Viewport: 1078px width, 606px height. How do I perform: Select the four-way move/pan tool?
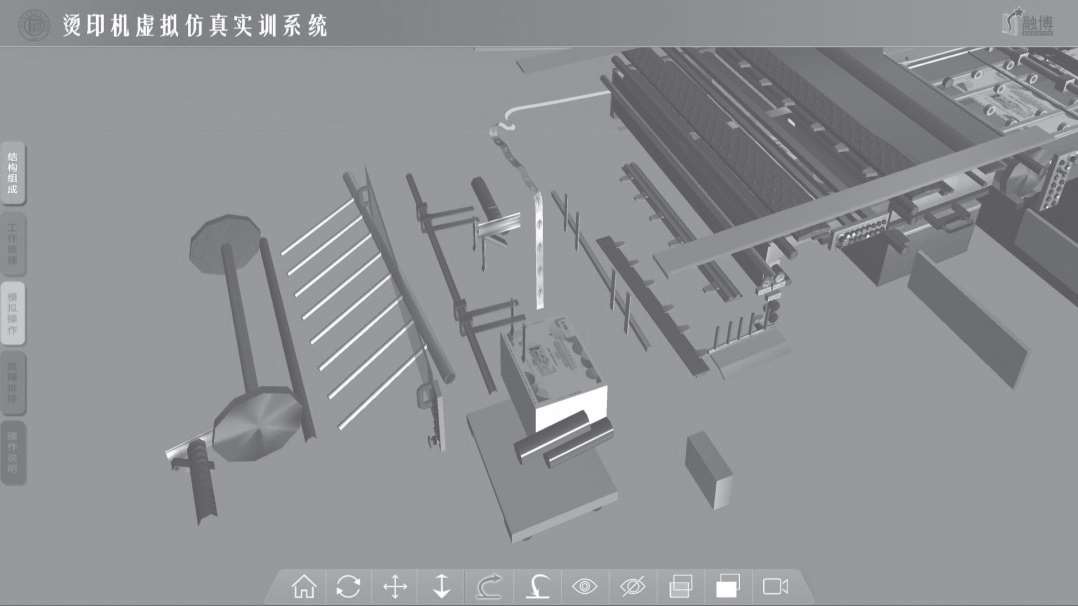[395, 586]
